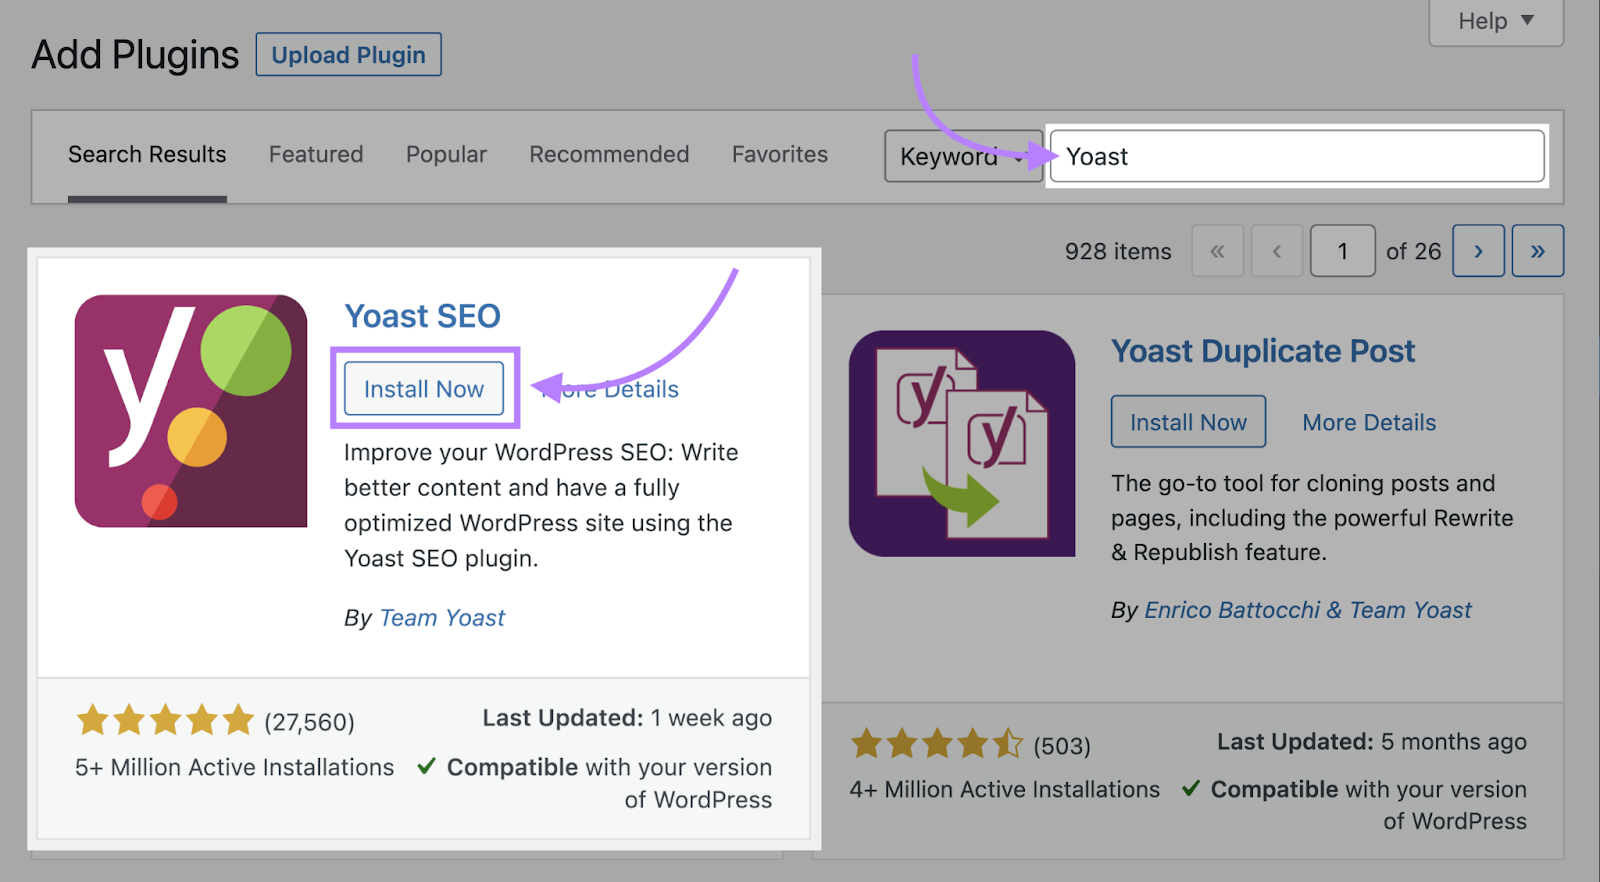View the Recommended plugins tab
The image size is (1600, 882).
point(608,154)
